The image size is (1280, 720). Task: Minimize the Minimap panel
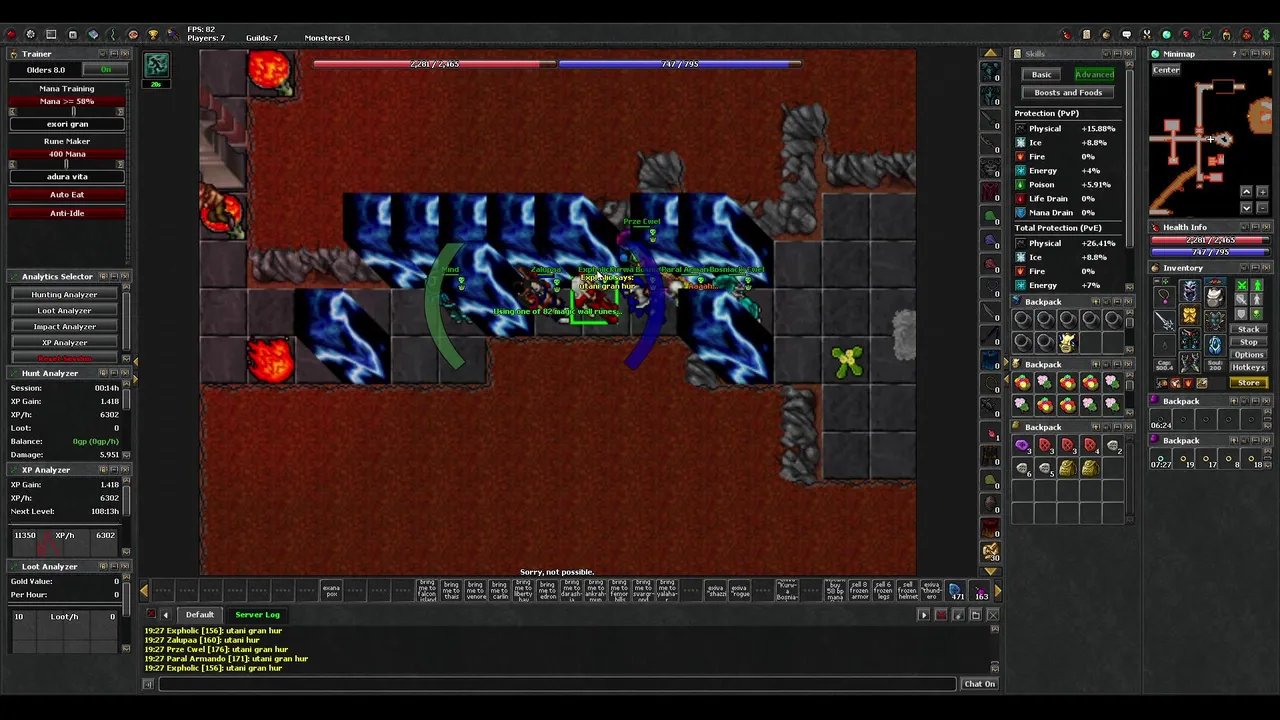(1255, 54)
